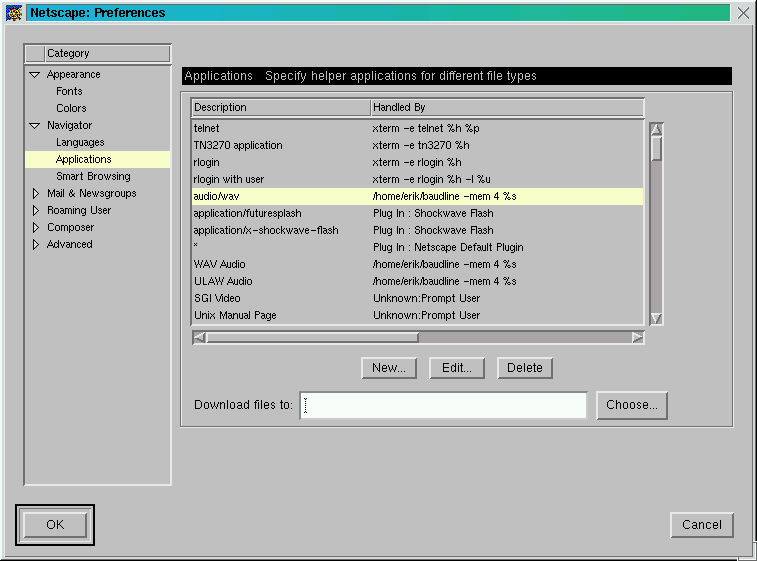Click the scroll down arrow of list

click(656, 318)
